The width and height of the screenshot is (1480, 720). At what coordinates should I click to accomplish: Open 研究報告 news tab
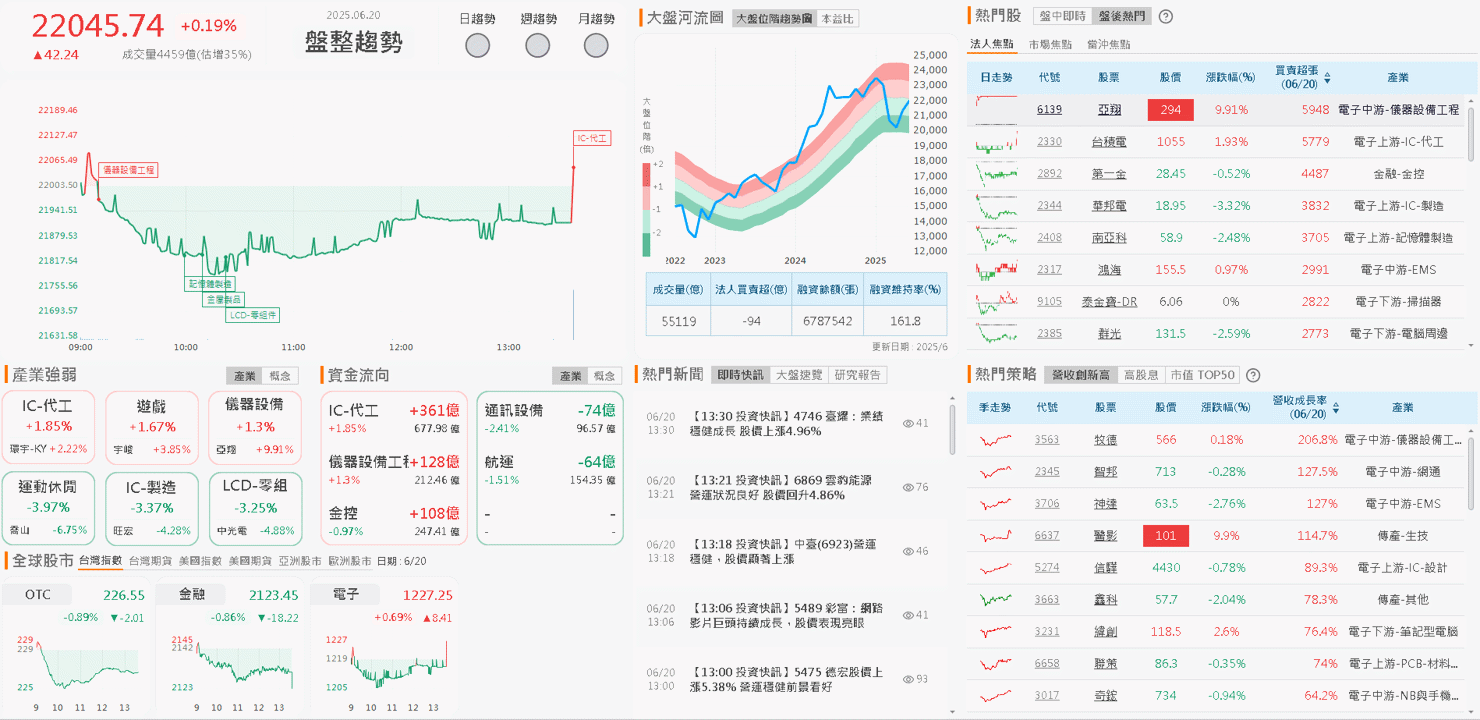[x=857, y=375]
